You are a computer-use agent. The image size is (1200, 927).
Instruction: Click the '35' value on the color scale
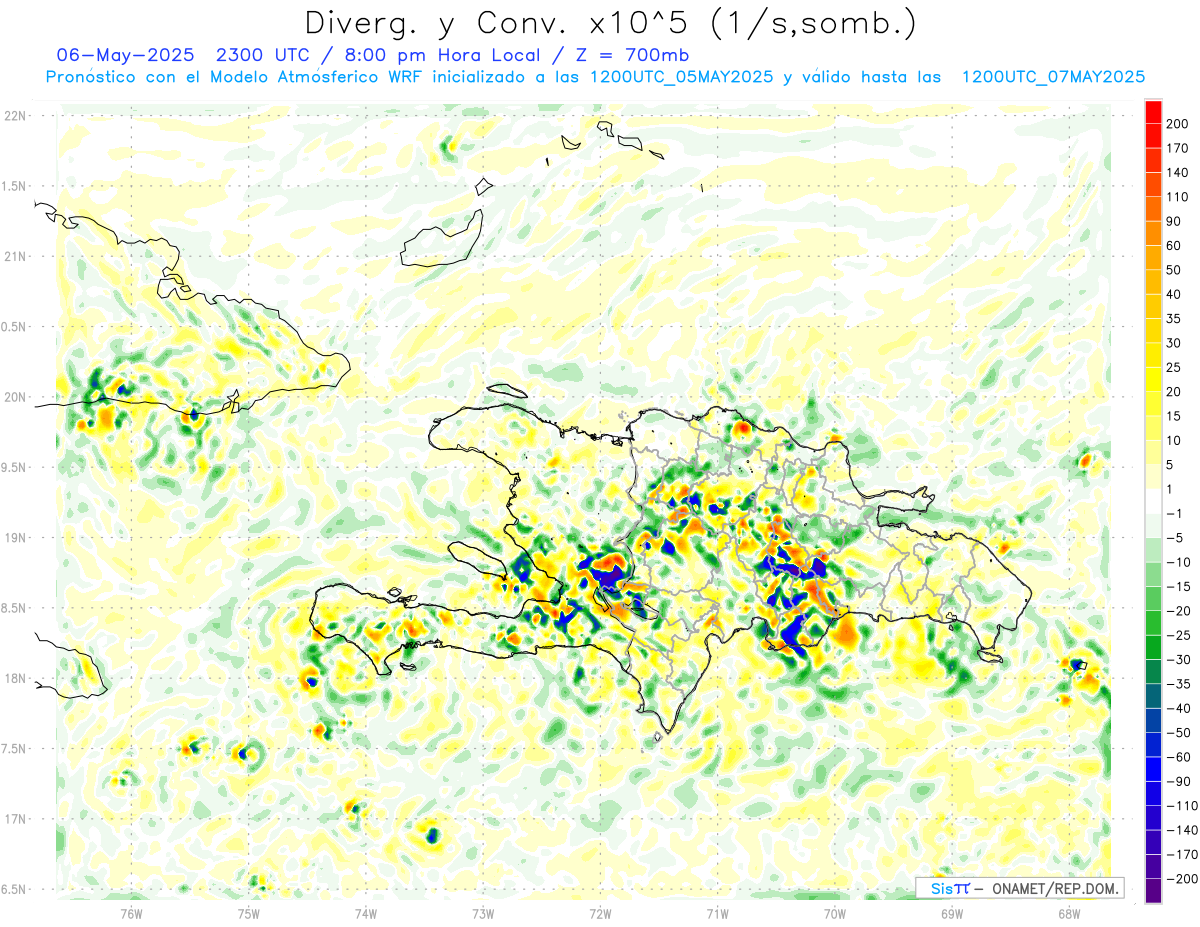tap(1174, 319)
